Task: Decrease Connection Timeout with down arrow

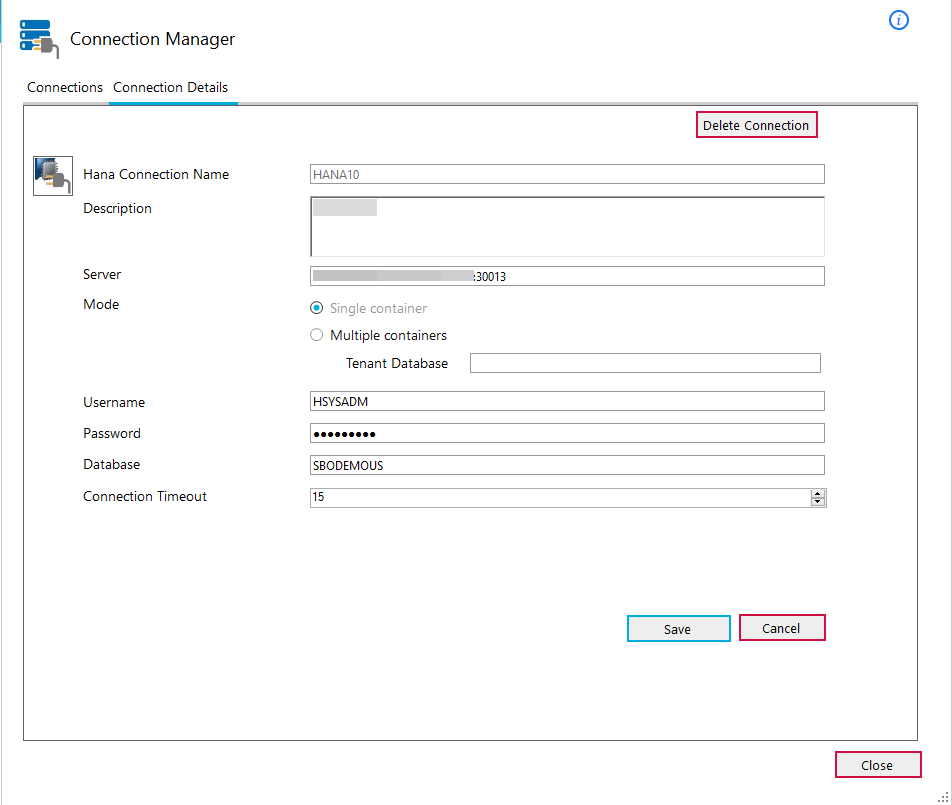Action: click(x=818, y=502)
